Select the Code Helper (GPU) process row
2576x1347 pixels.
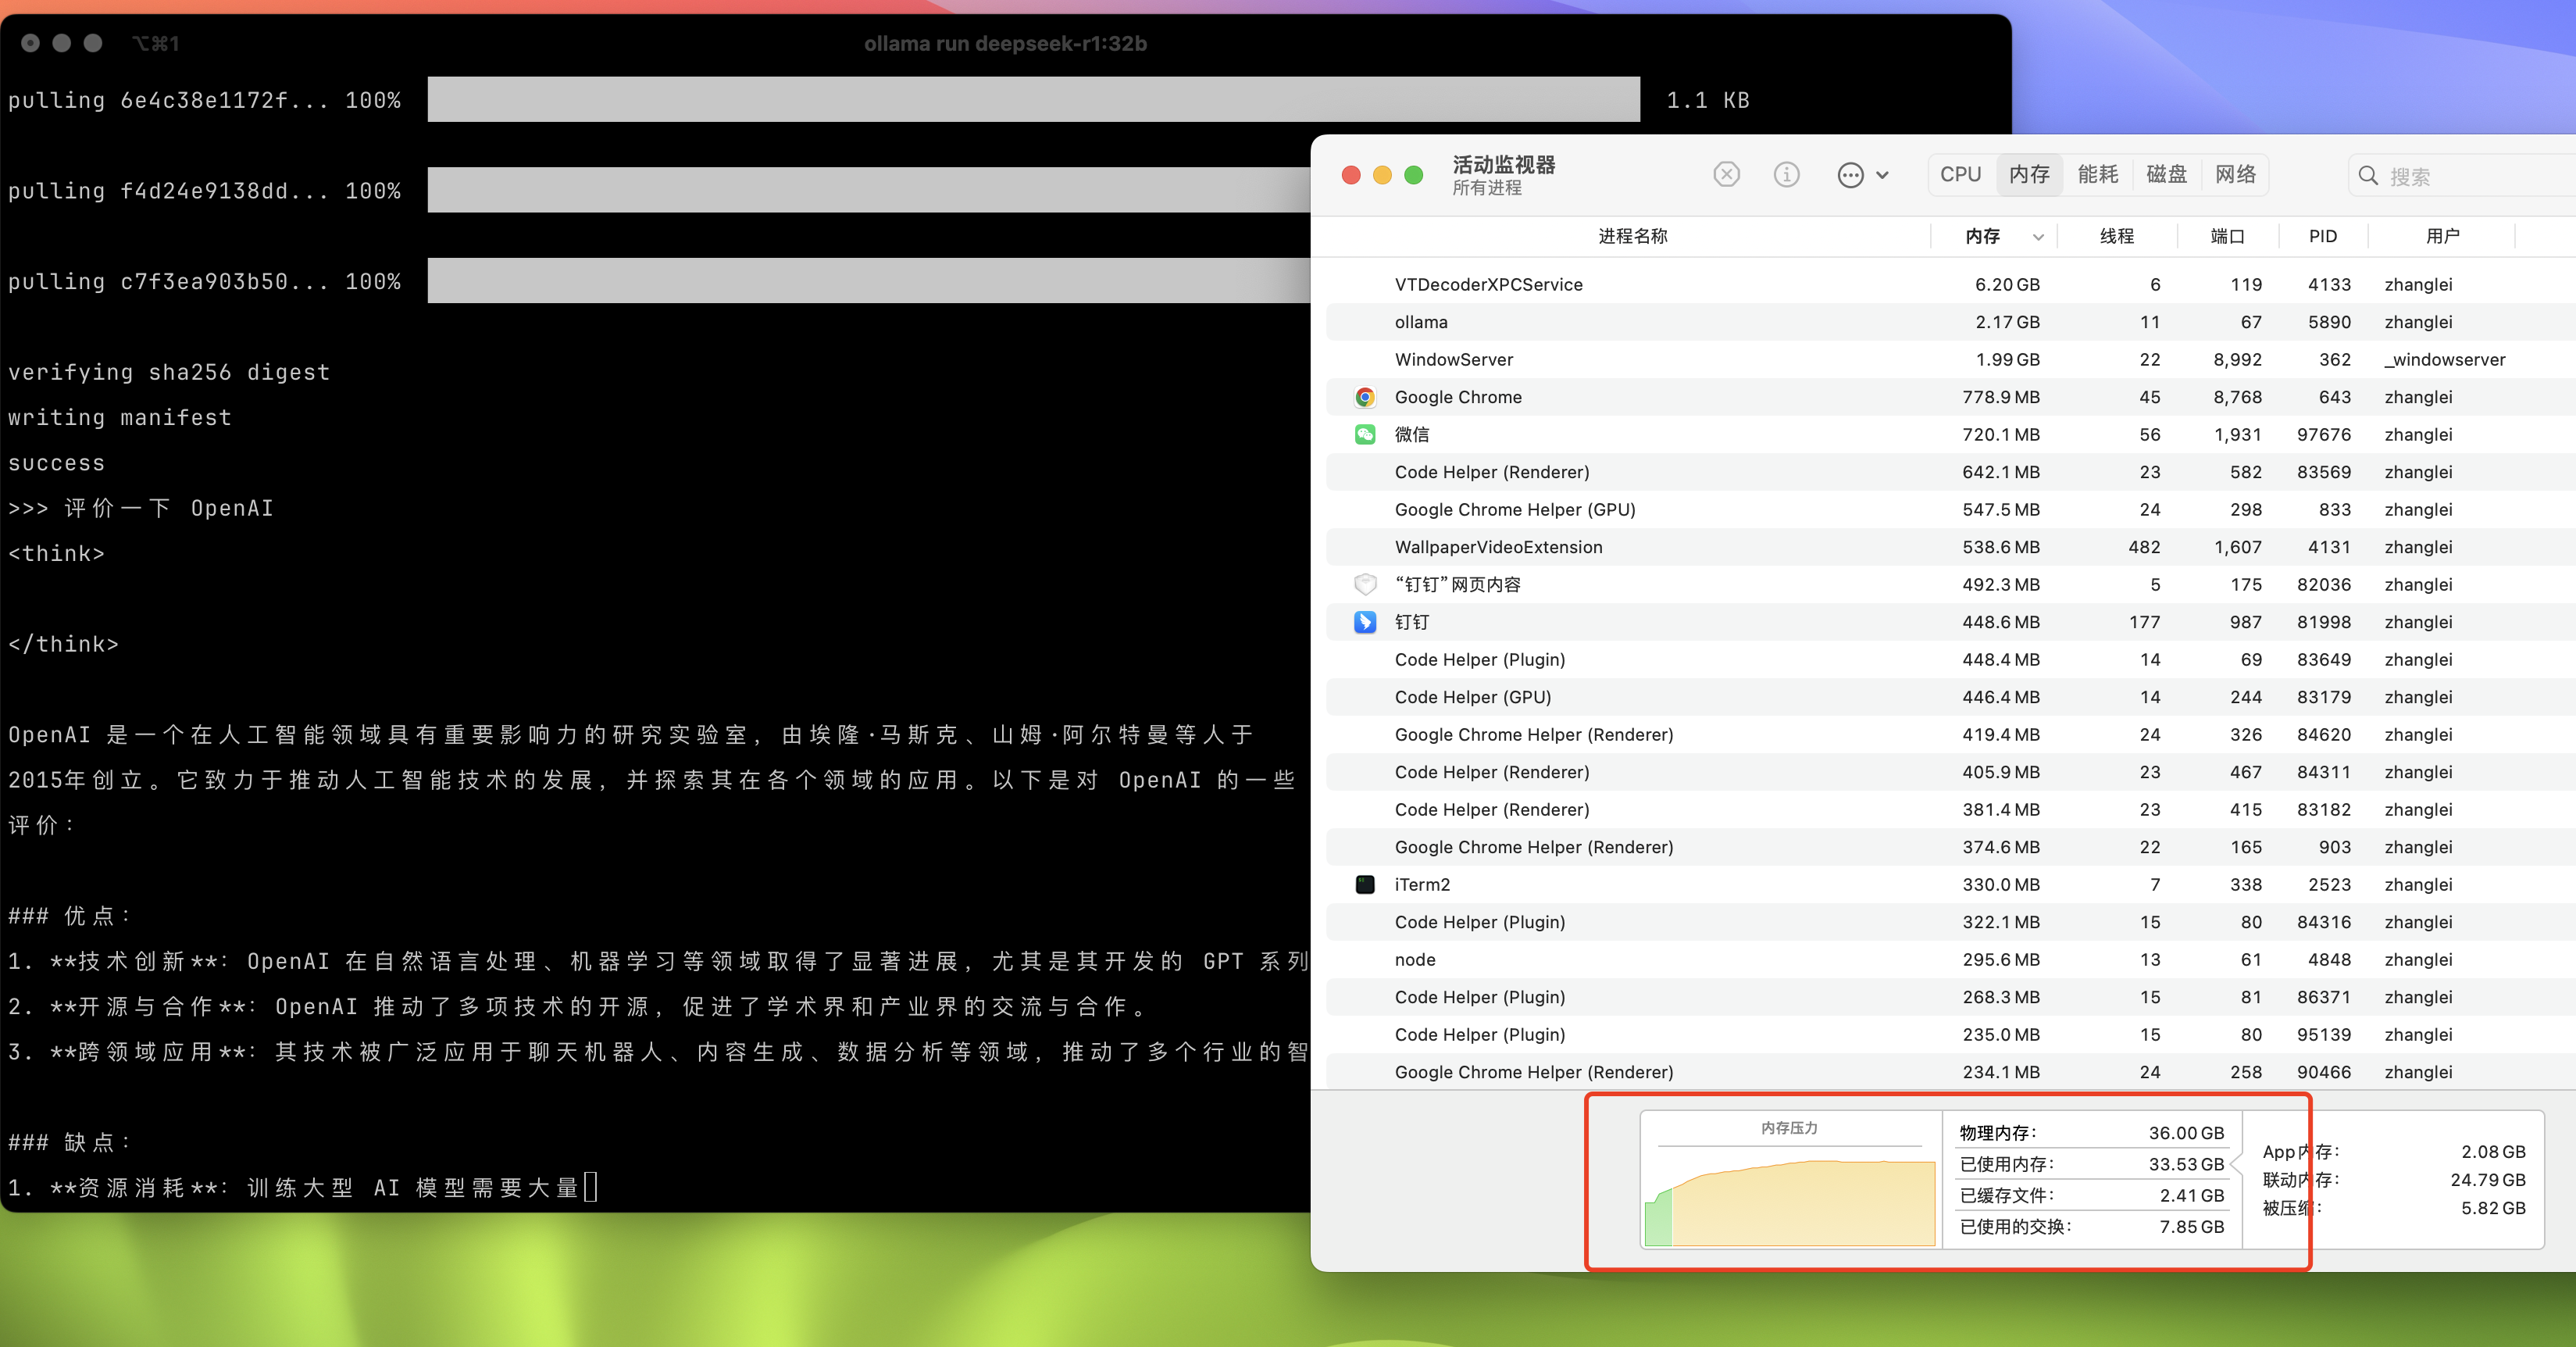pos(1950,697)
